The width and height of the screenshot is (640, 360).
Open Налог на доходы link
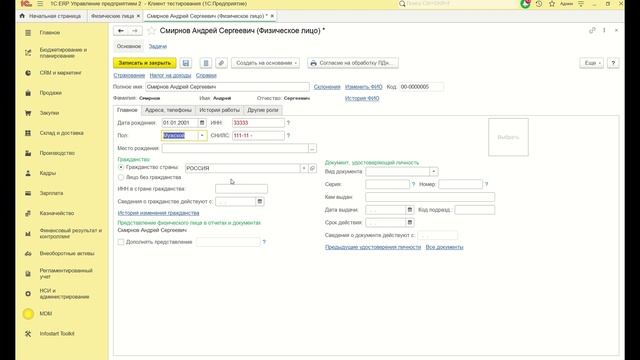(x=170, y=76)
